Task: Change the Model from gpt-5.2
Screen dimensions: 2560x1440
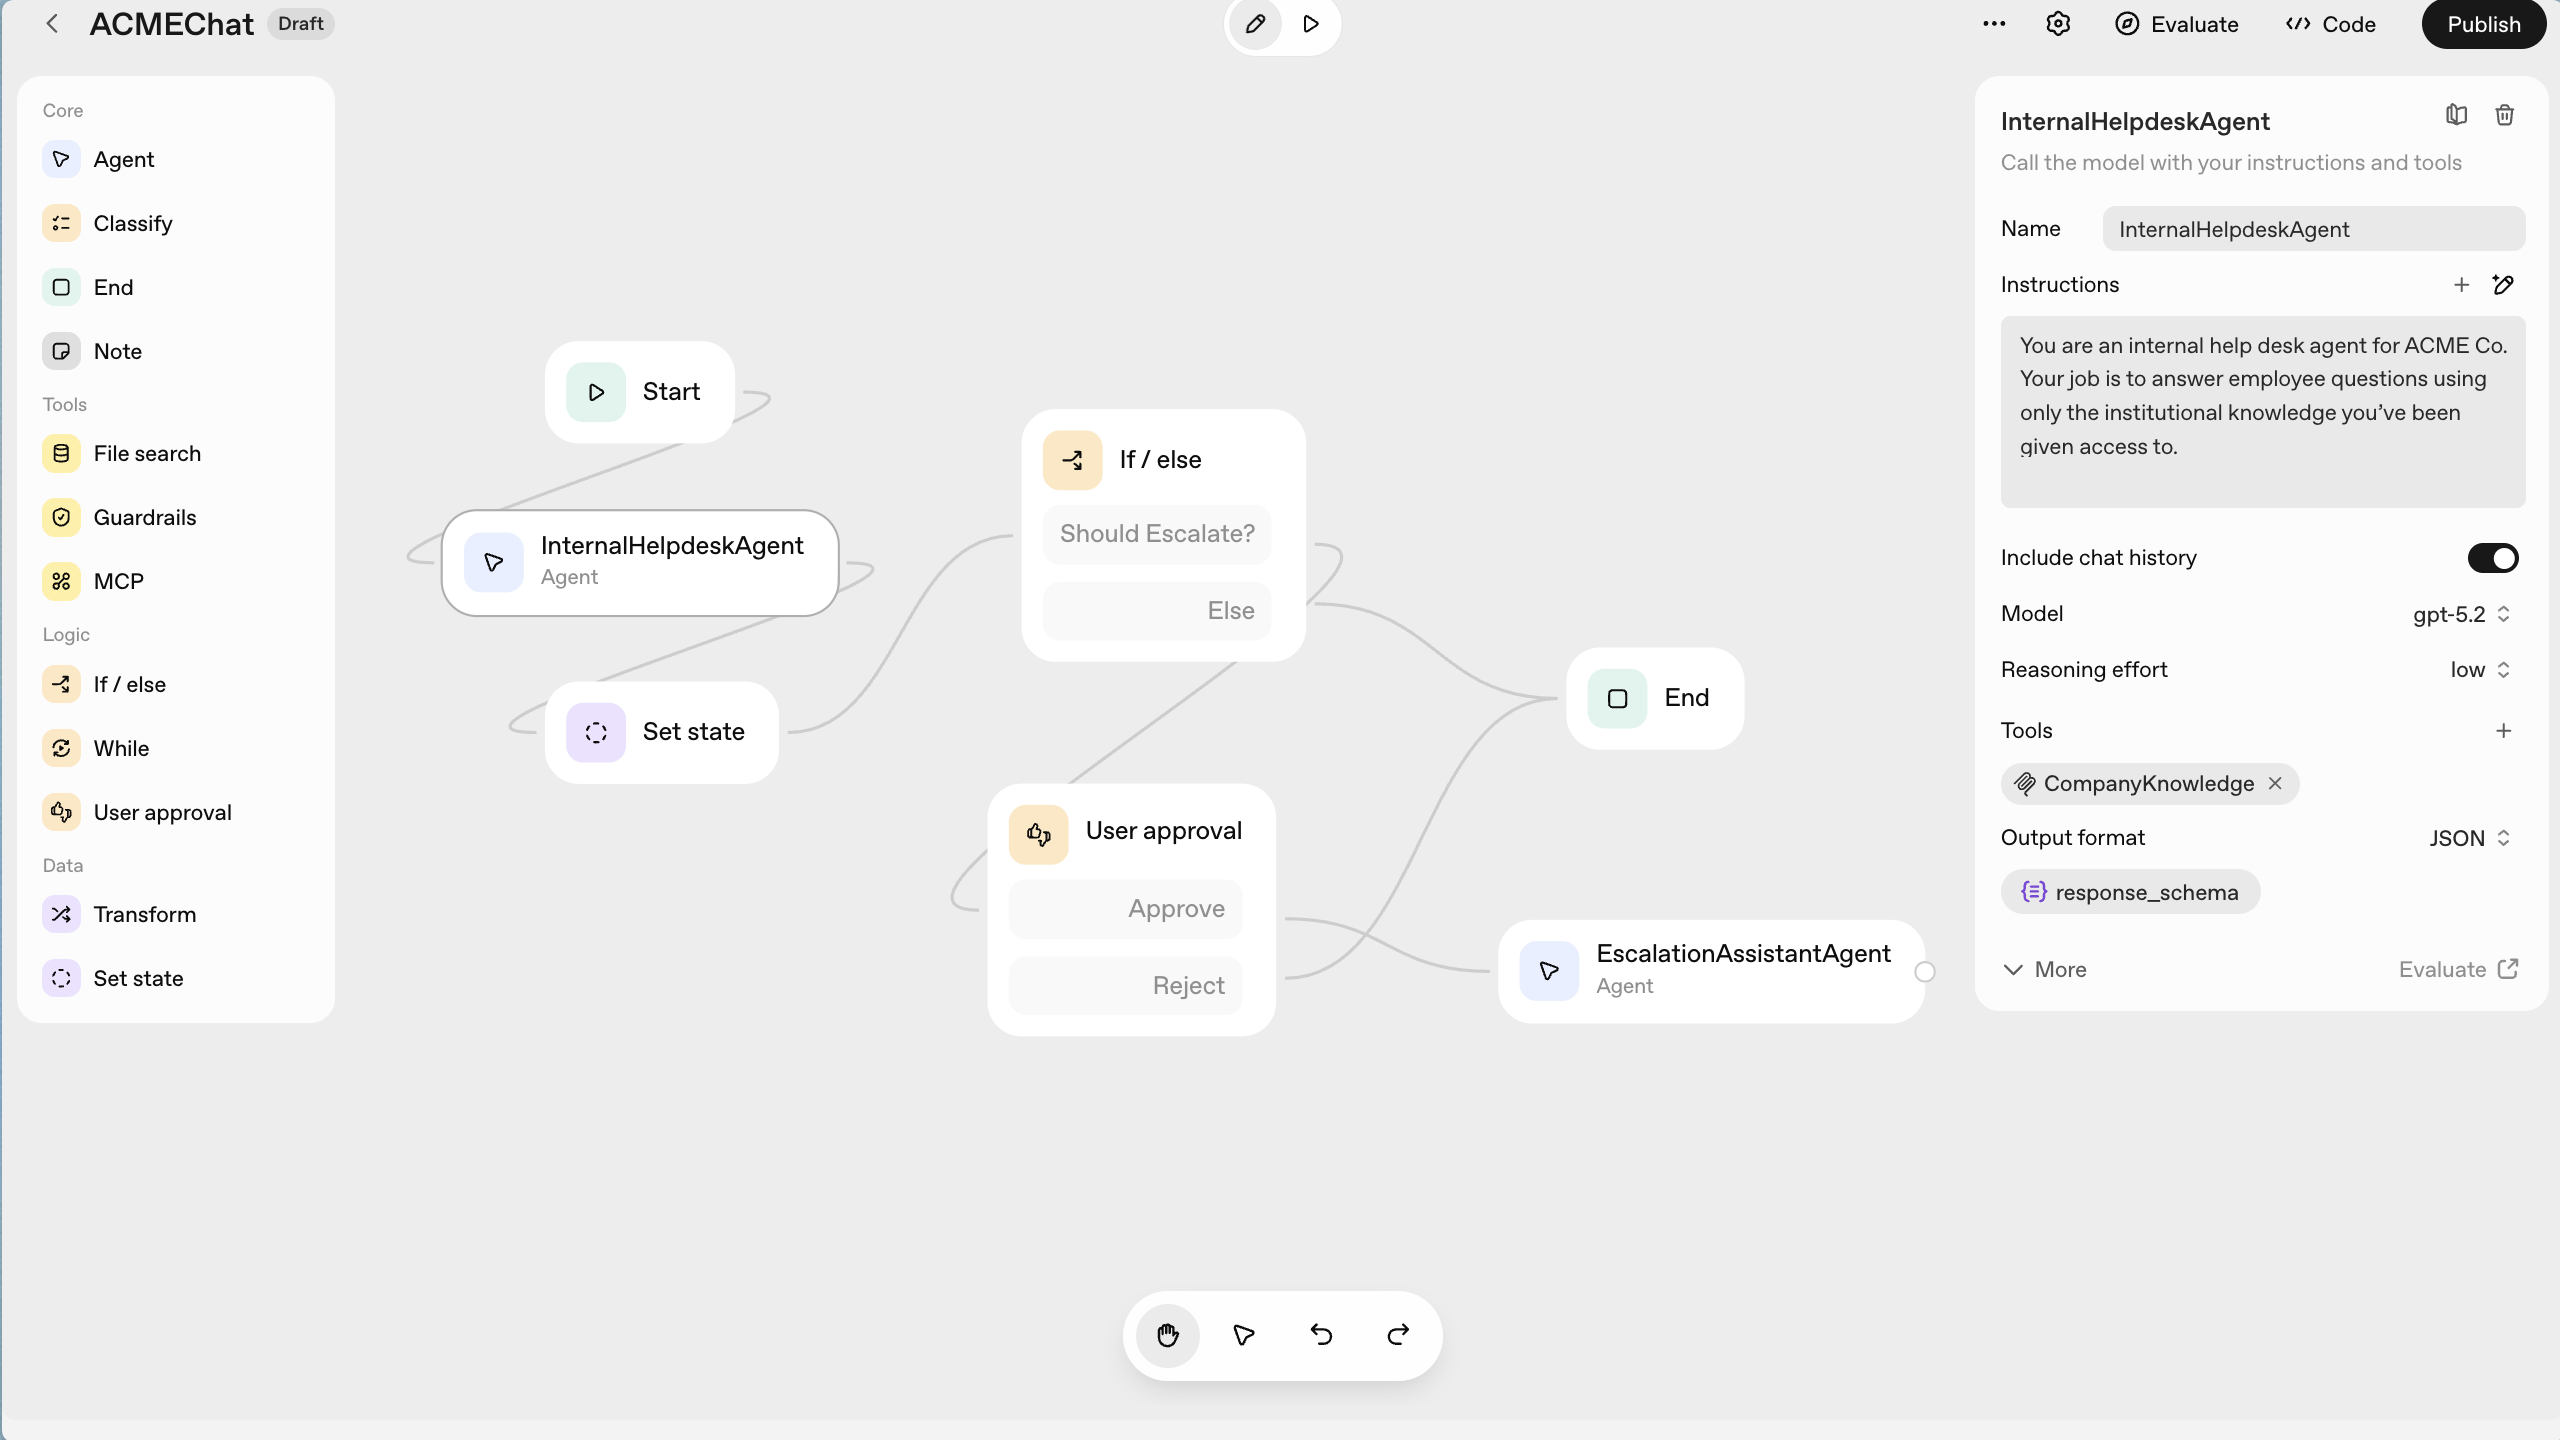Action: point(2460,614)
